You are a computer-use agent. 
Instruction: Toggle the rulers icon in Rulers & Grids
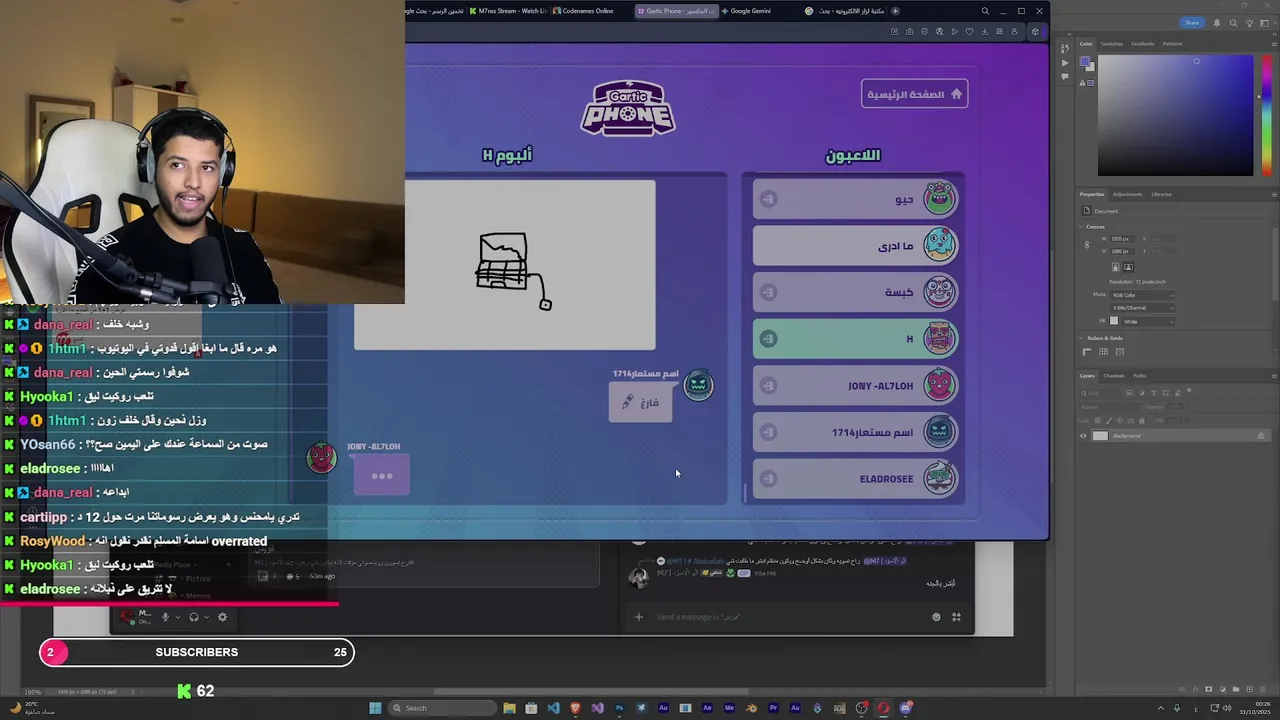click(1087, 352)
